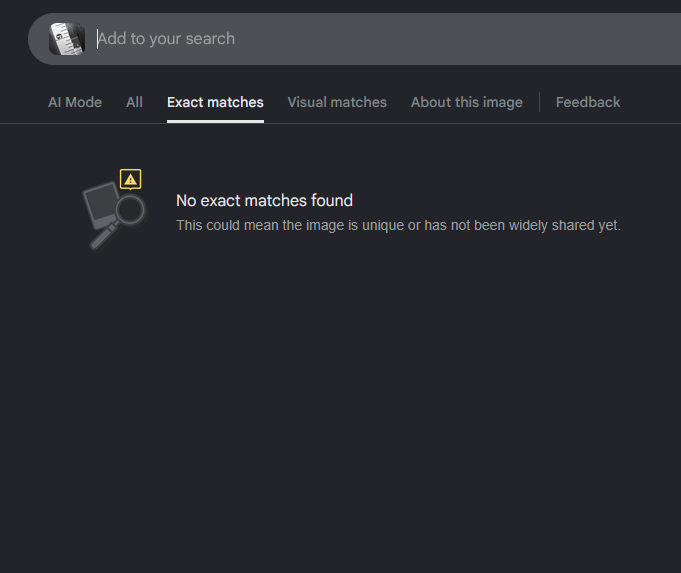Click the yellow warning triangle icon
Image resolution: width=681 pixels, height=573 pixels.
click(x=131, y=179)
